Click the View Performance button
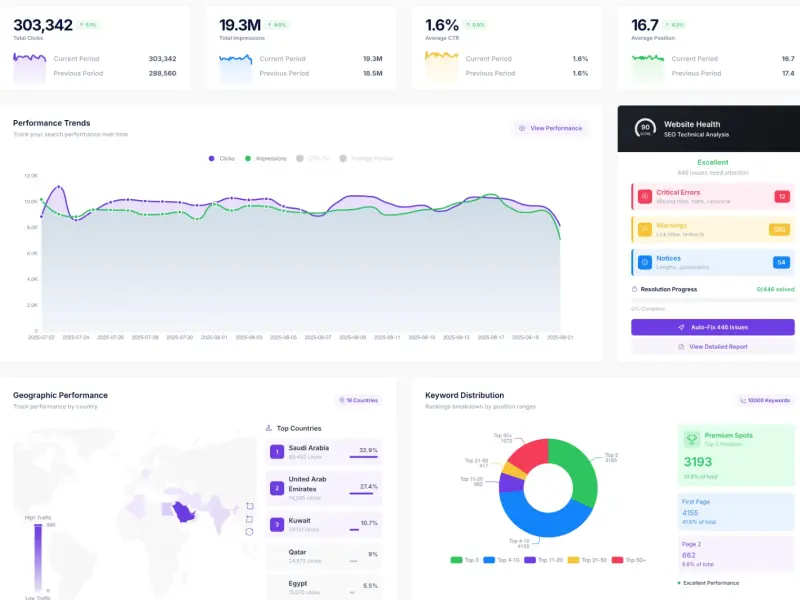Screen dimensions: 800x600 [551, 128]
